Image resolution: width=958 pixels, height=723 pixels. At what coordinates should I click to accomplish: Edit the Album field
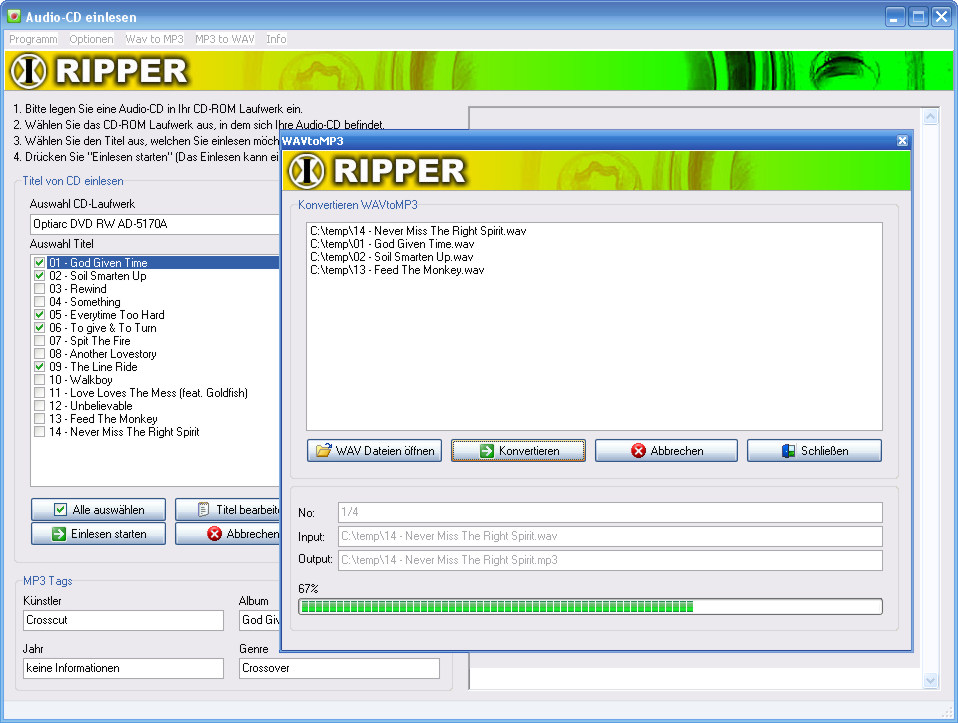pyautogui.click(x=260, y=620)
